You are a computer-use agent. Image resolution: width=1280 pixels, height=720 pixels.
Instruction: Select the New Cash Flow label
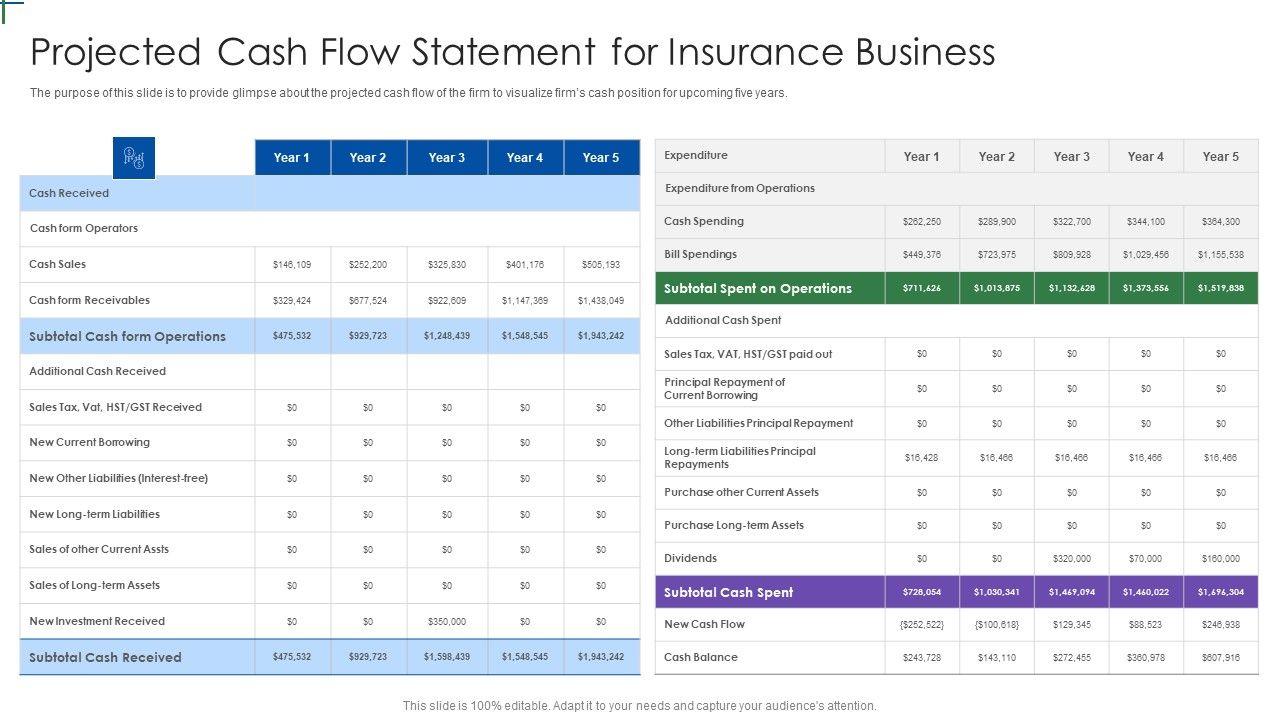(x=704, y=624)
